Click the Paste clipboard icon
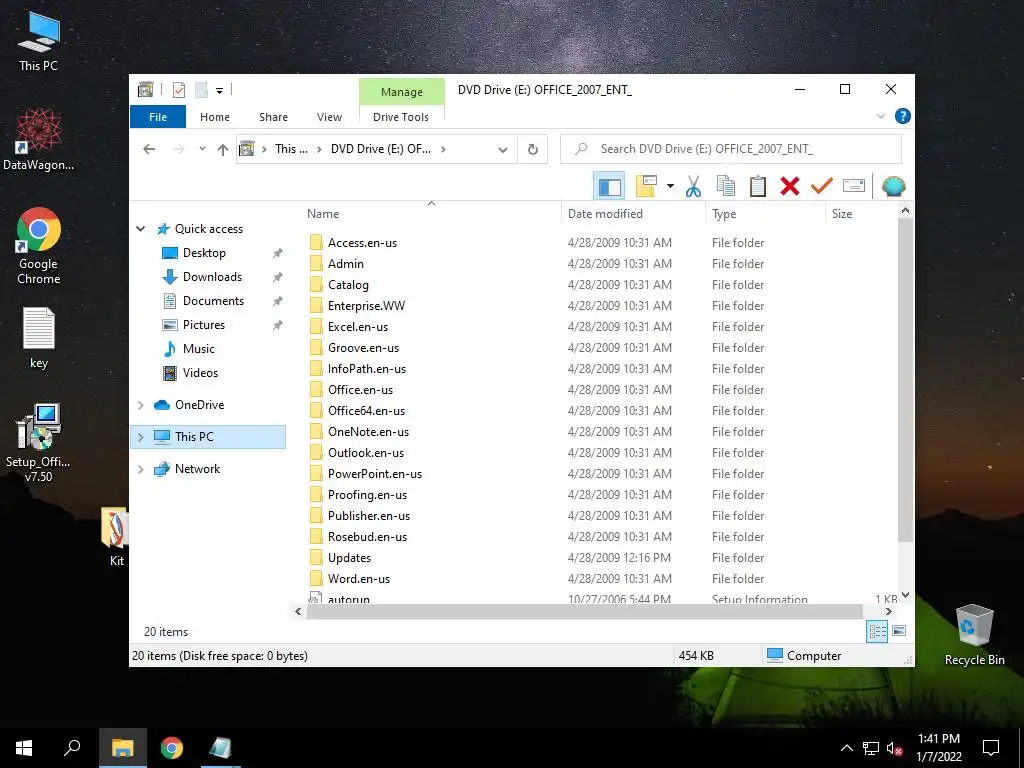Viewport: 1024px width, 768px height. (758, 187)
